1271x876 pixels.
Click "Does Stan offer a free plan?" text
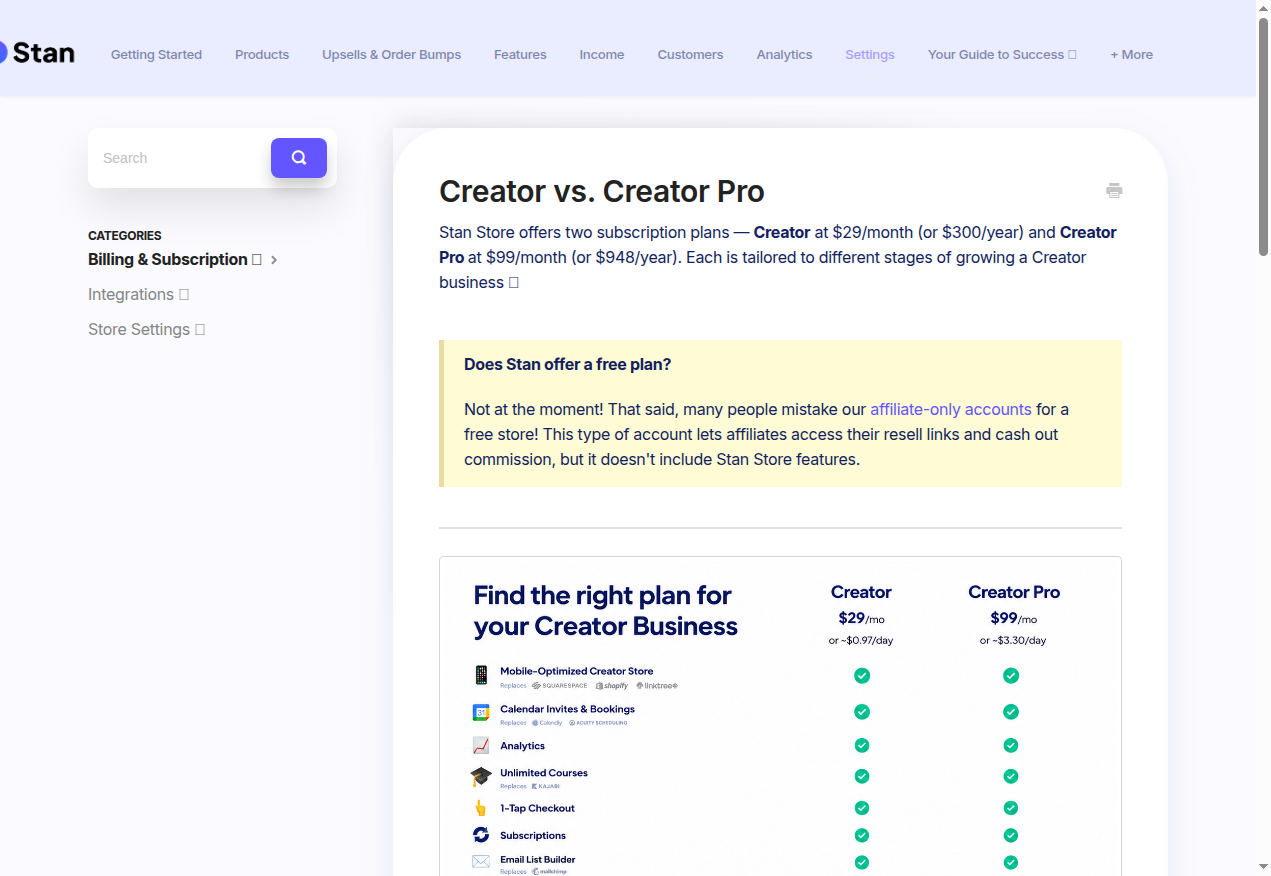click(567, 364)
